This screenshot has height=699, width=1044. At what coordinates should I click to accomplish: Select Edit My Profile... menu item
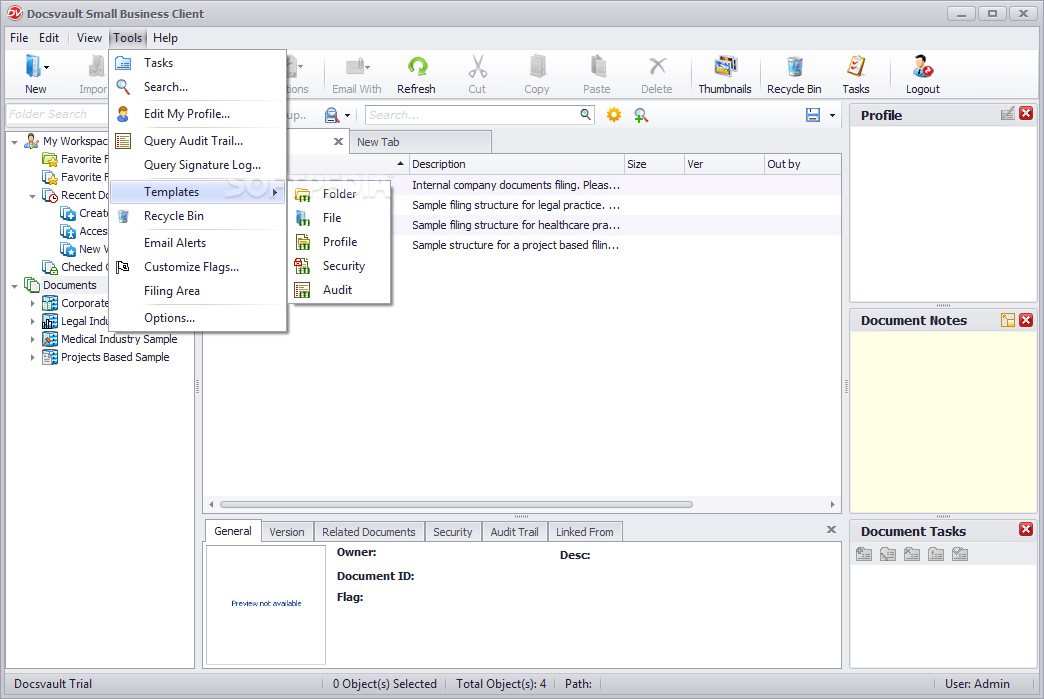click(198, 114)
